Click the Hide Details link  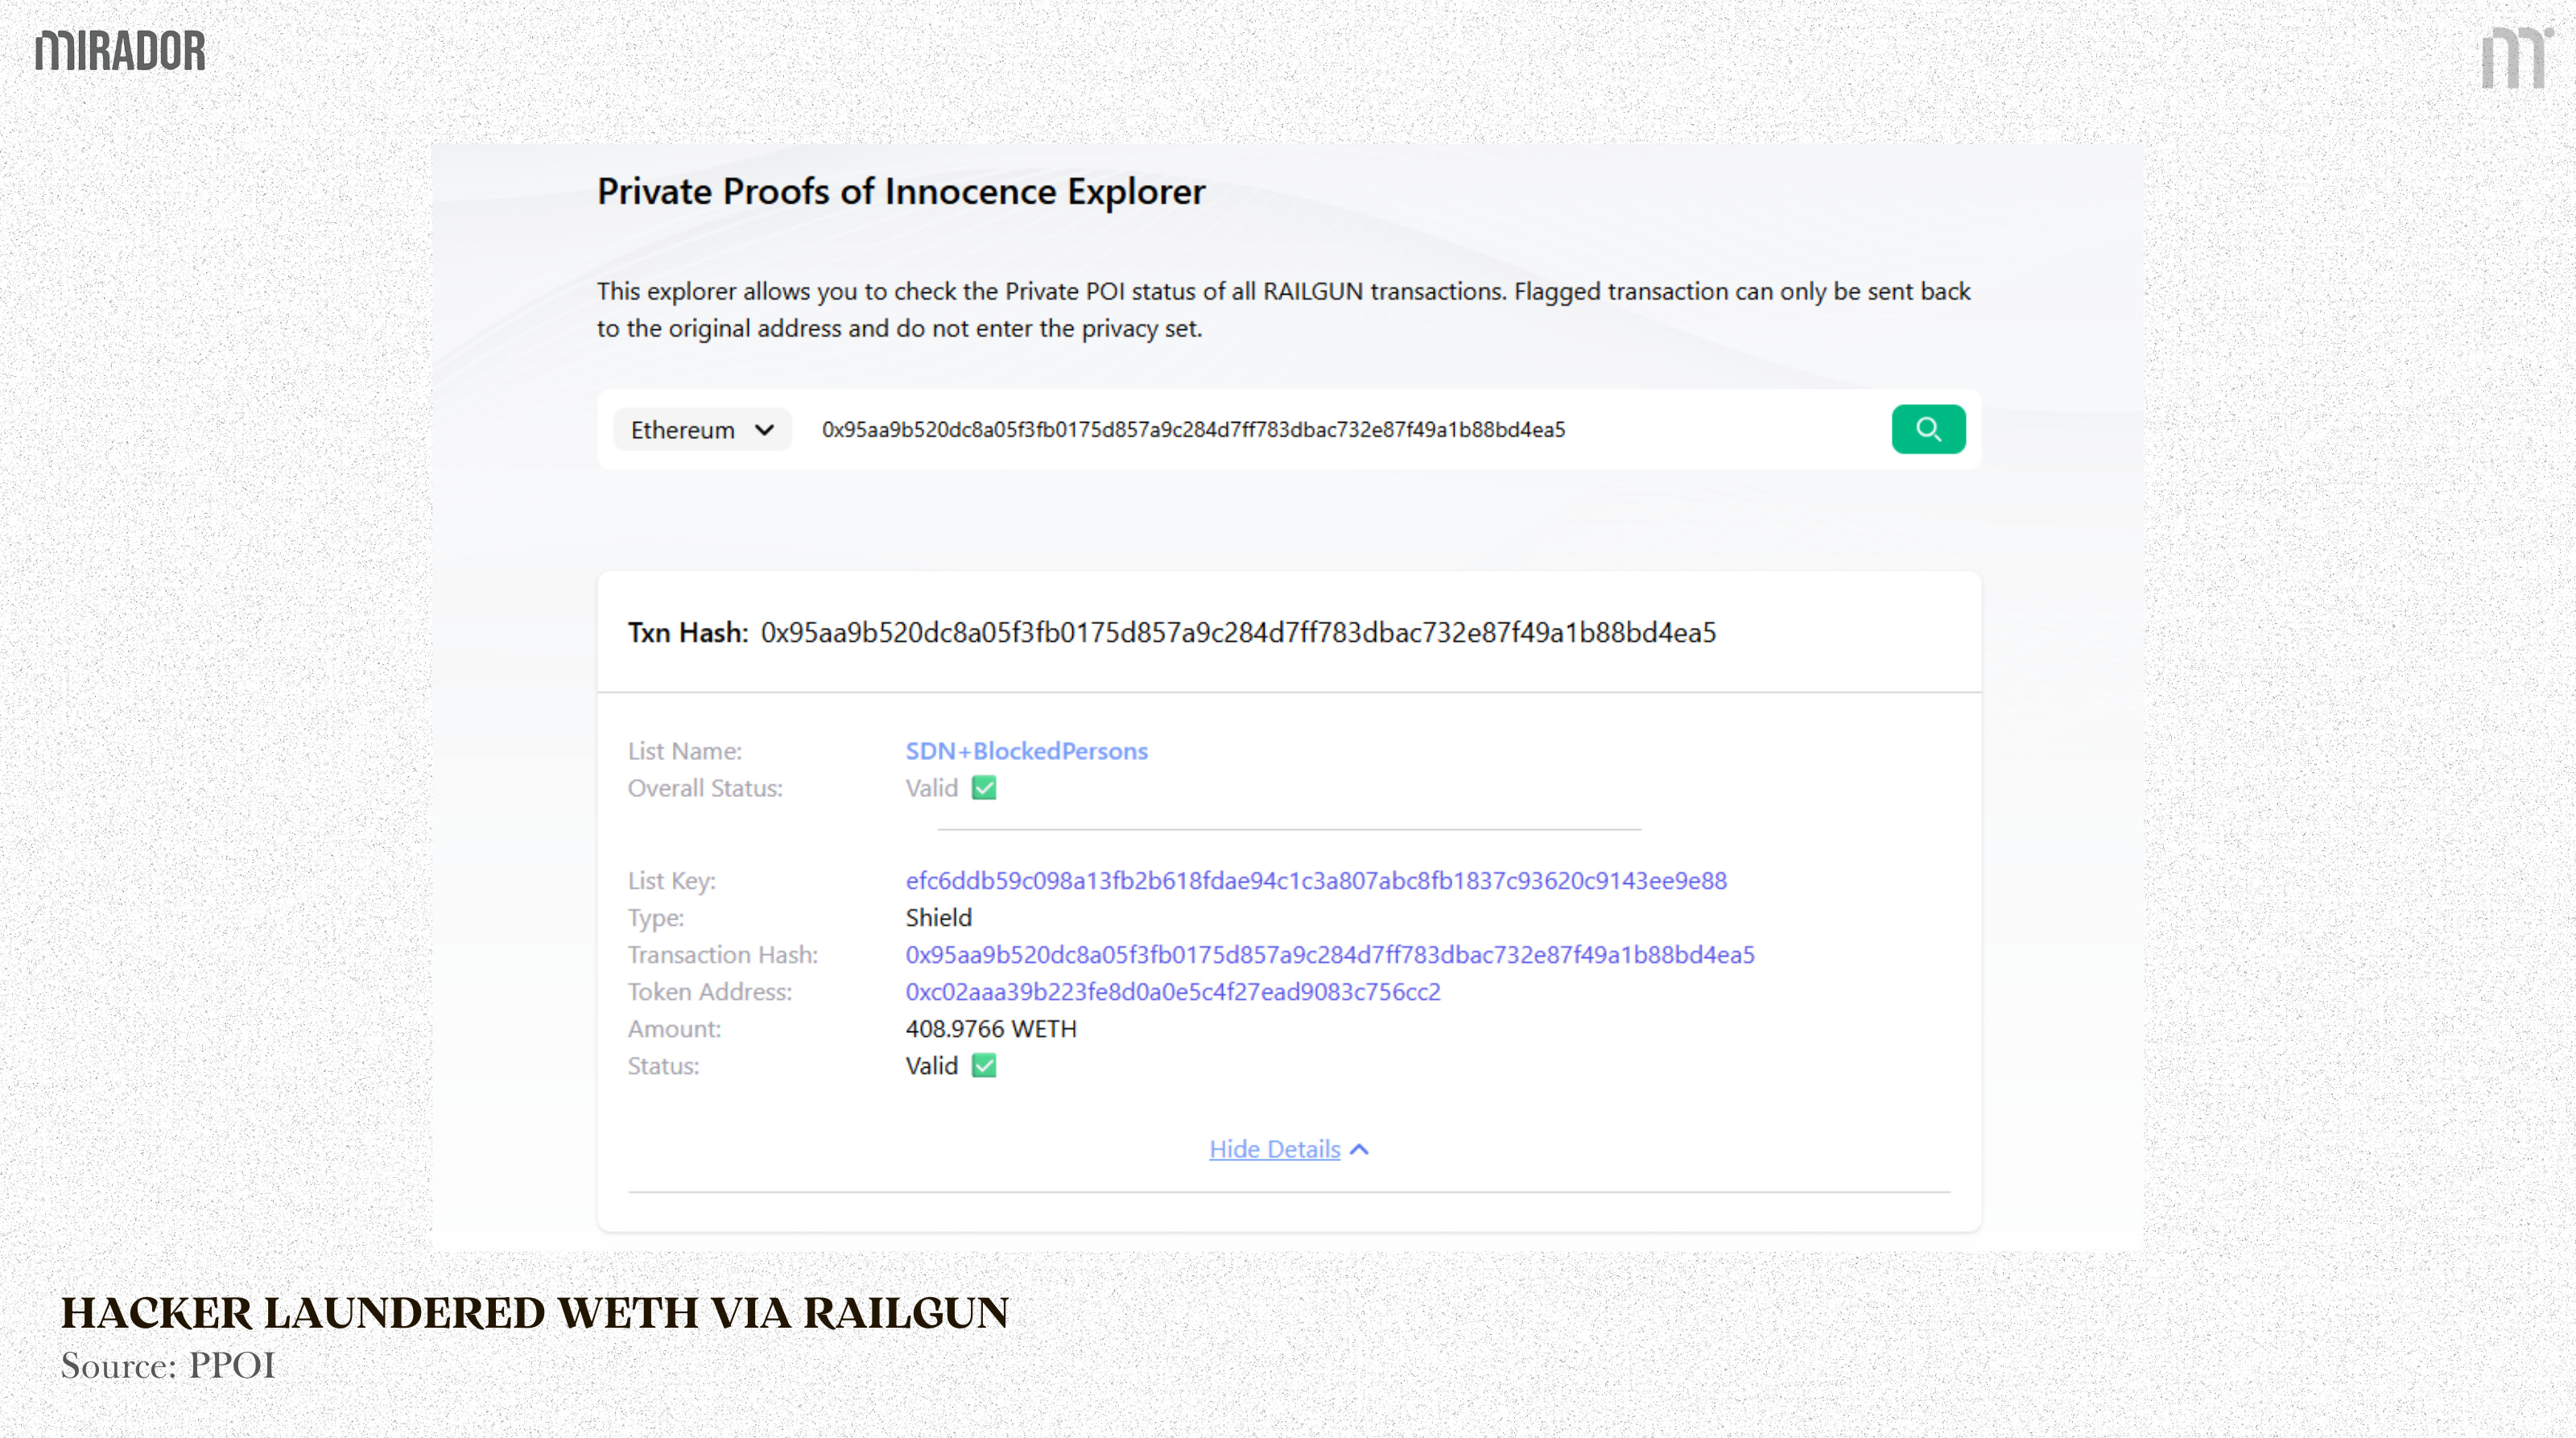(1274, 1150)
